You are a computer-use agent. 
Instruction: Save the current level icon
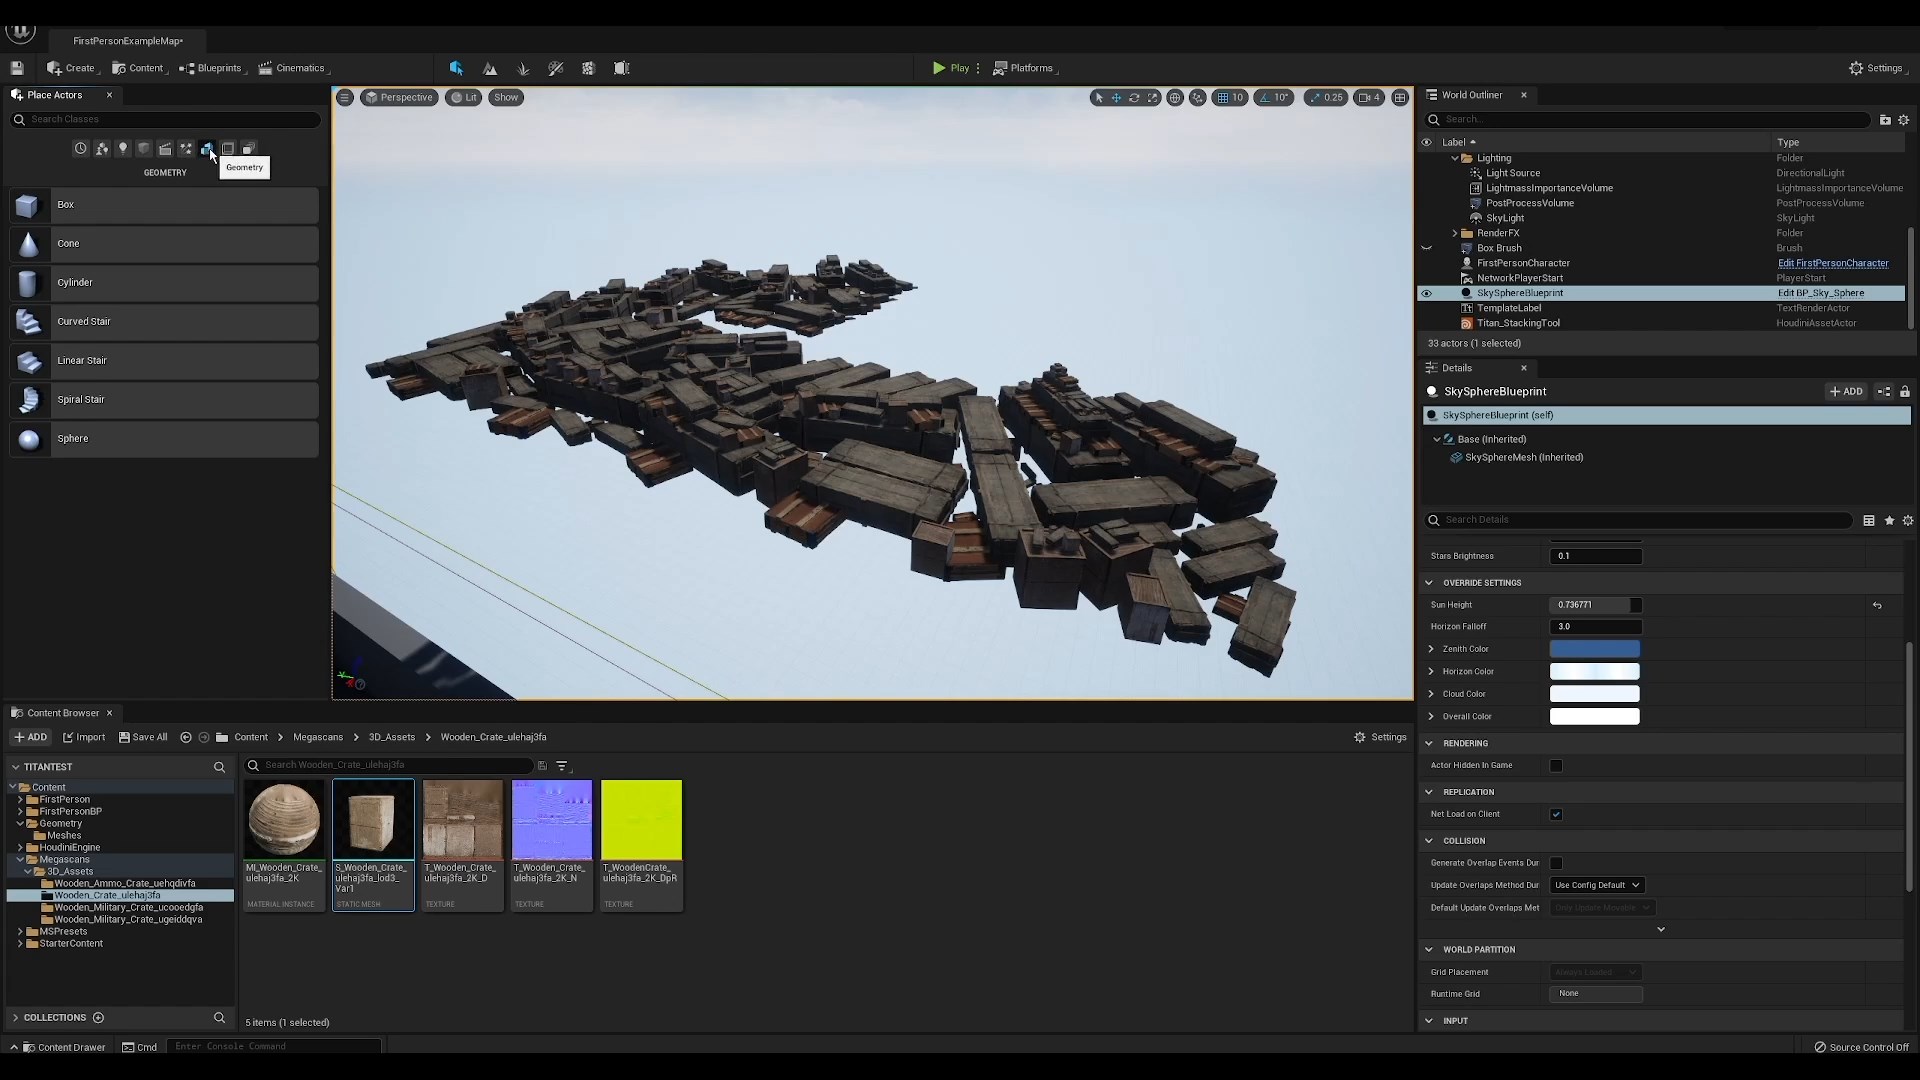click(x=17, y=68)
